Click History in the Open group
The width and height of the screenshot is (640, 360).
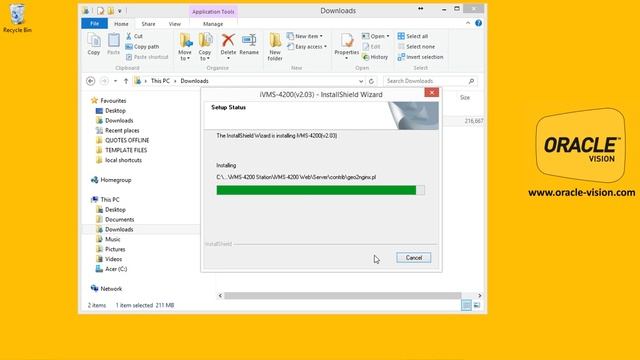click(375, 57)
